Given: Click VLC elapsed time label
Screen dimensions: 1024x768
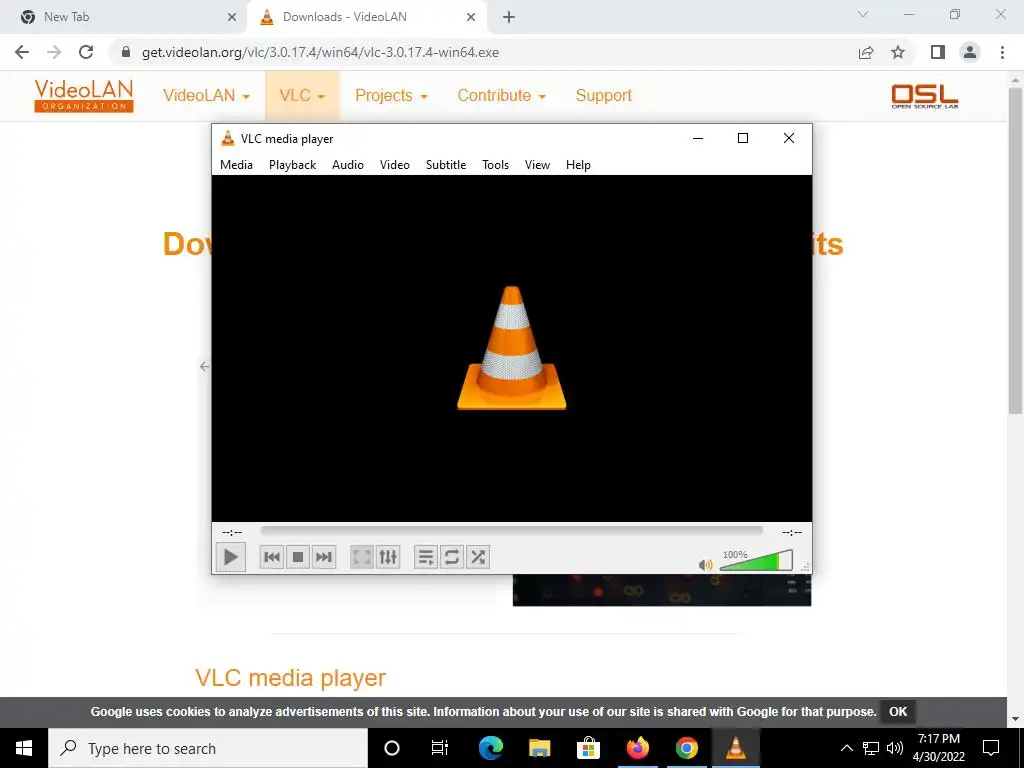Looking at the screenshot, I should (232, 532).
